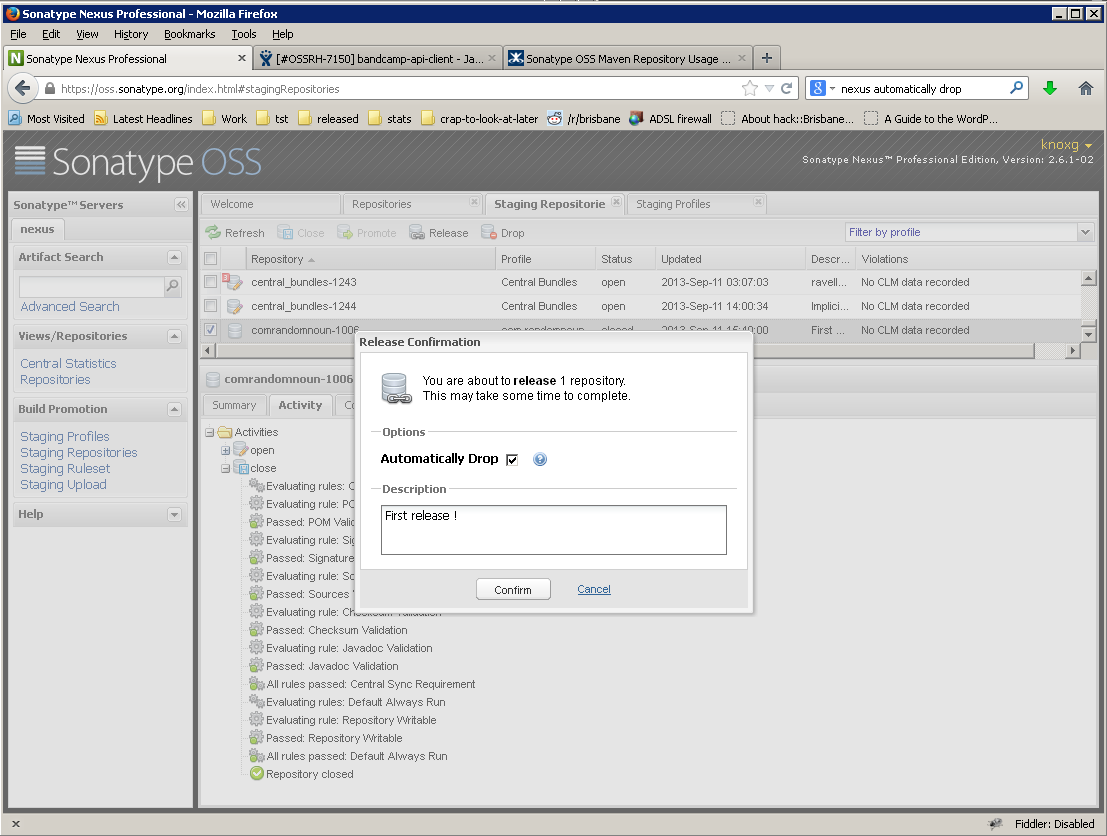Expand the Help section

click(174, 515)
